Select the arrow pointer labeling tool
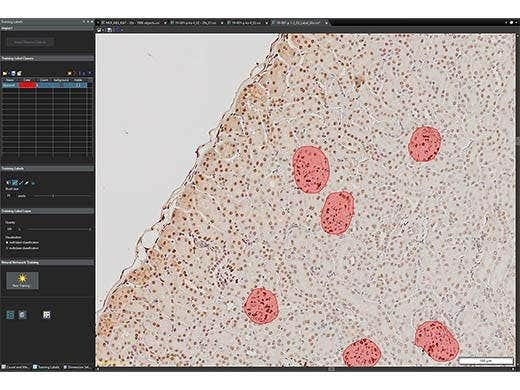This screenshot has height=390, width=520. (8, 183)
